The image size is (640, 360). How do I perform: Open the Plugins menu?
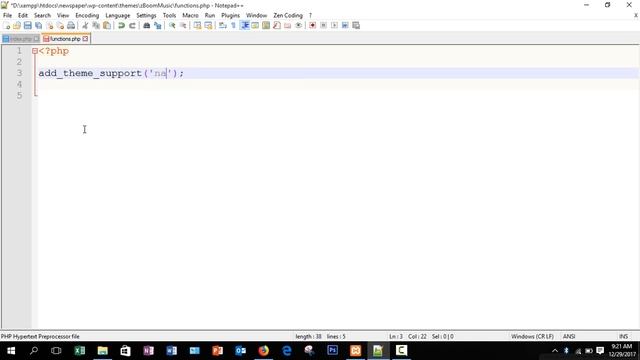[231, 16]
